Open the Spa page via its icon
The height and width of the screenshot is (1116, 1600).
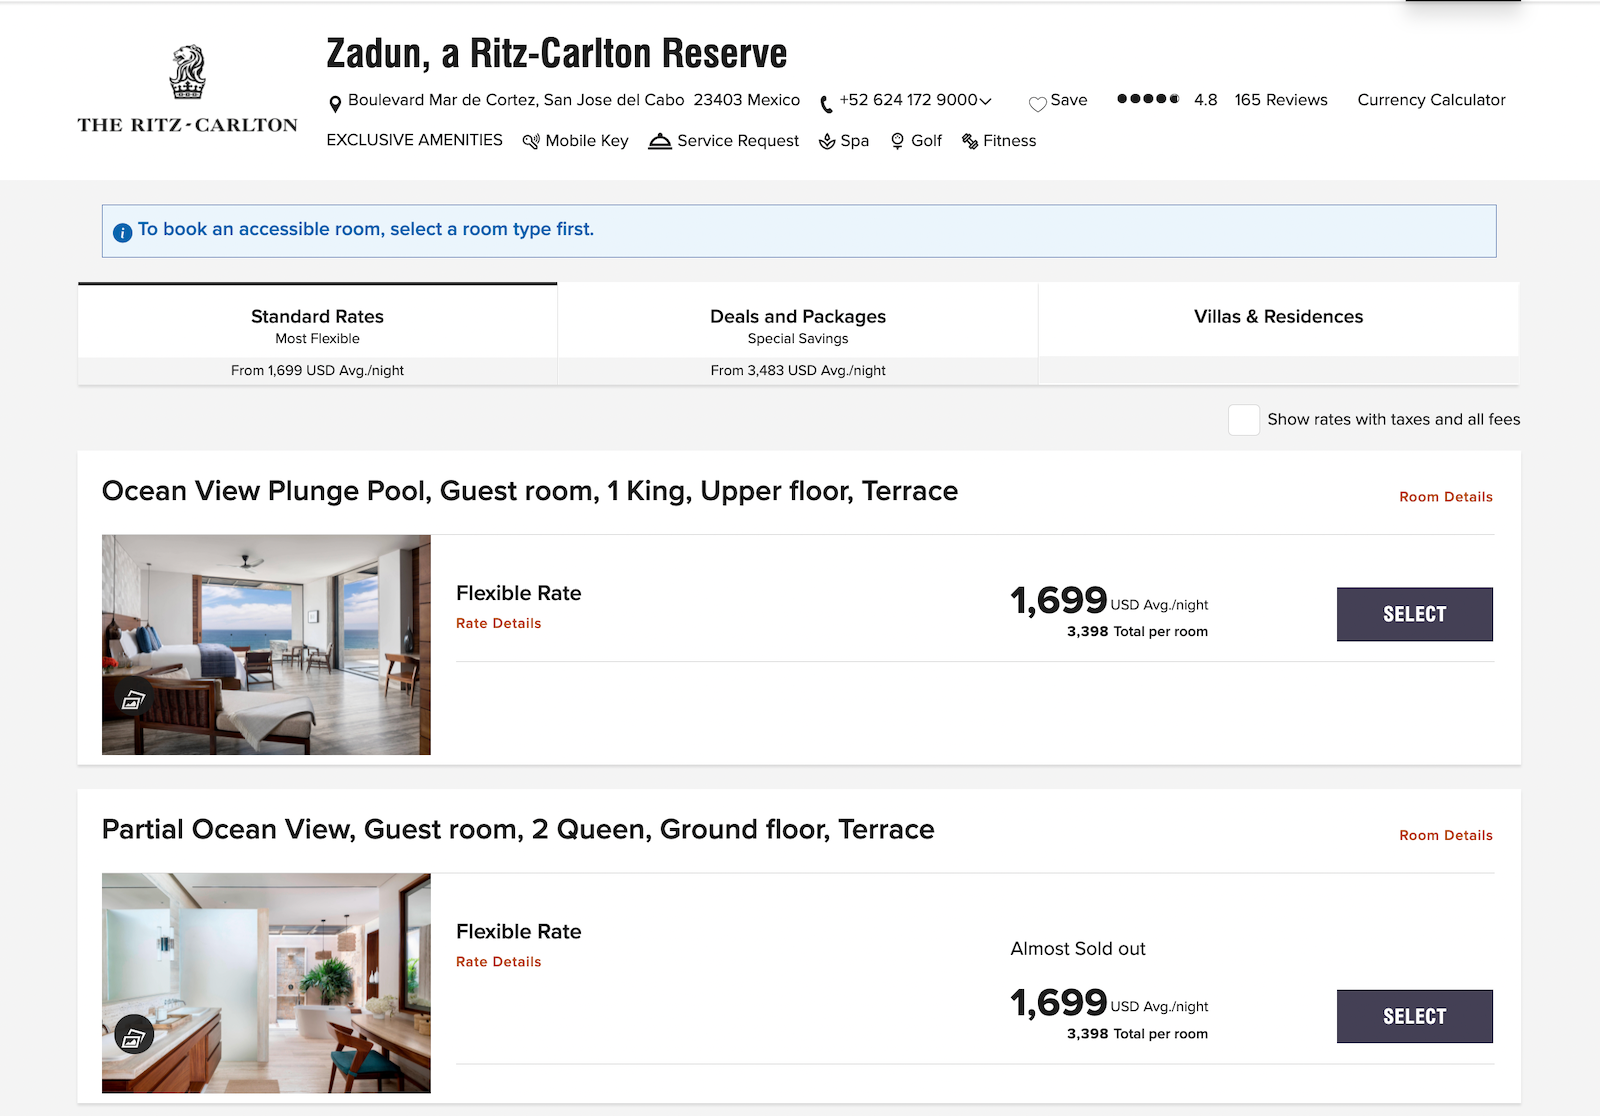[x=827, y=141]
